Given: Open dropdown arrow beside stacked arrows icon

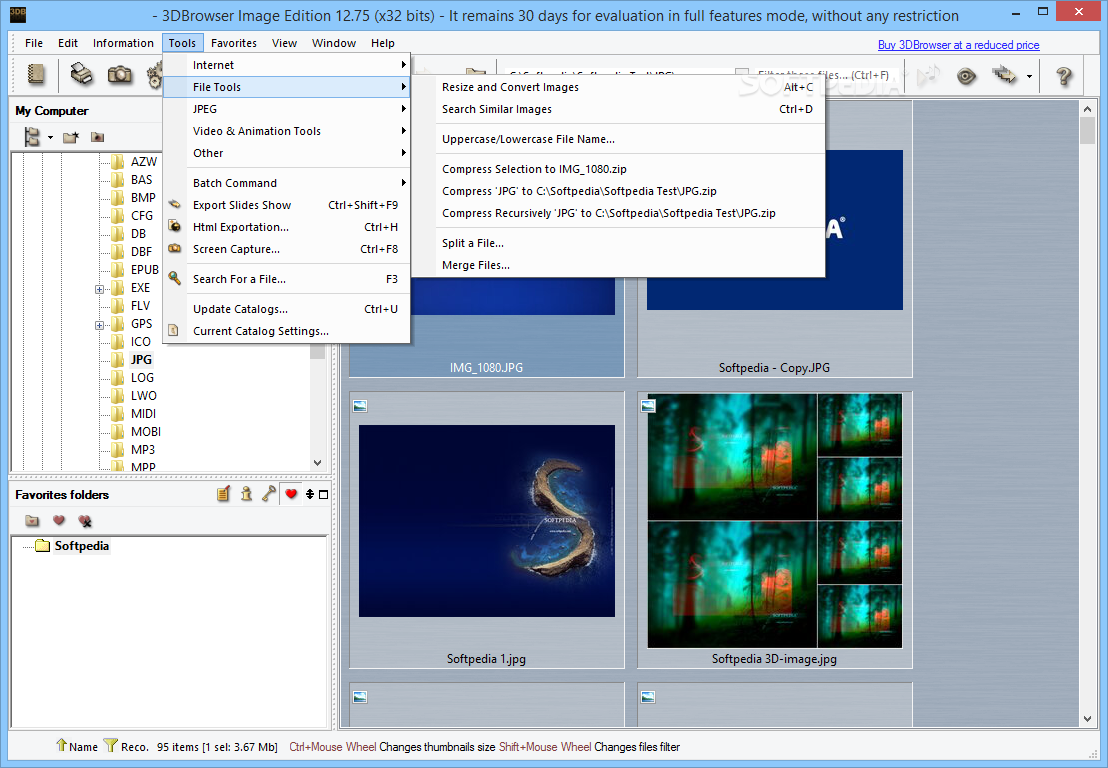Looking at the screenshot, I should click(1029, 76).
